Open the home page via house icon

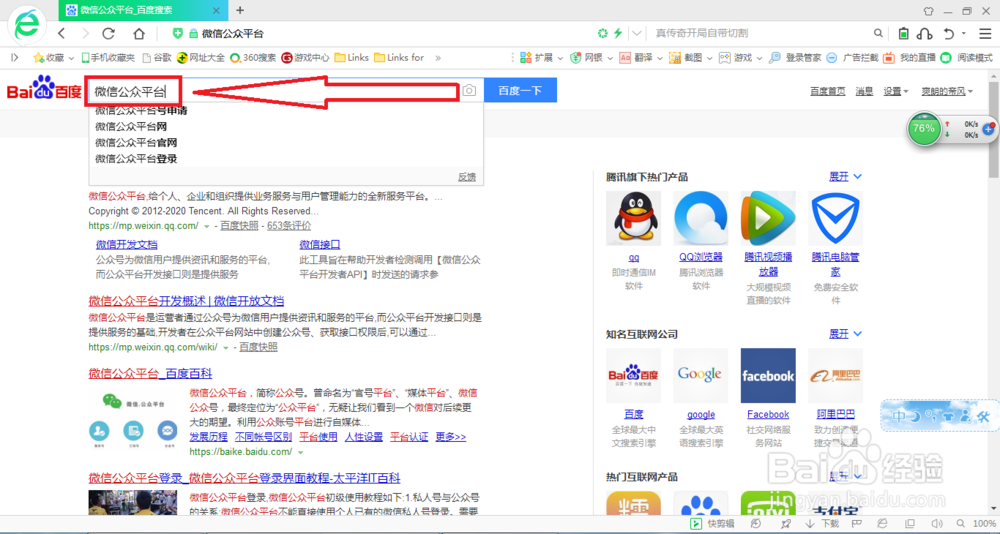click(138, 34)
